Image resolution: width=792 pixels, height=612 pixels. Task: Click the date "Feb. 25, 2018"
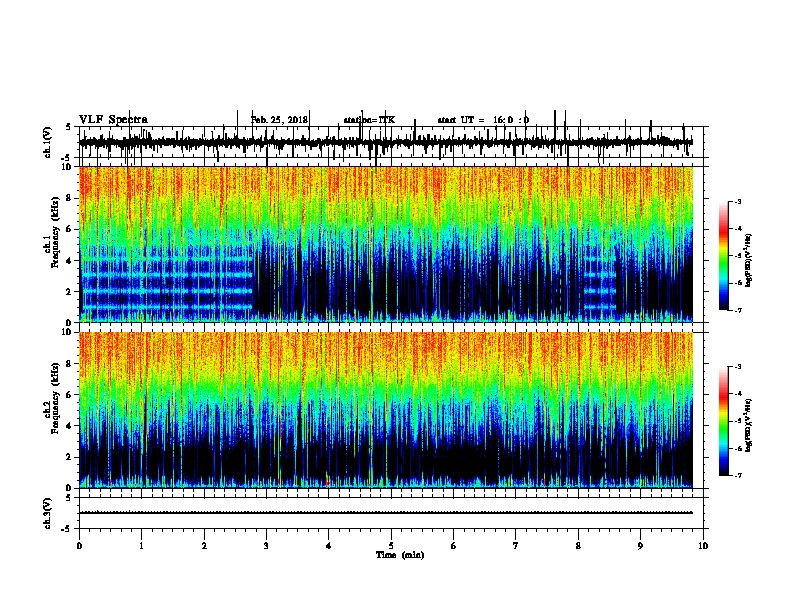[x=279, y=120]
